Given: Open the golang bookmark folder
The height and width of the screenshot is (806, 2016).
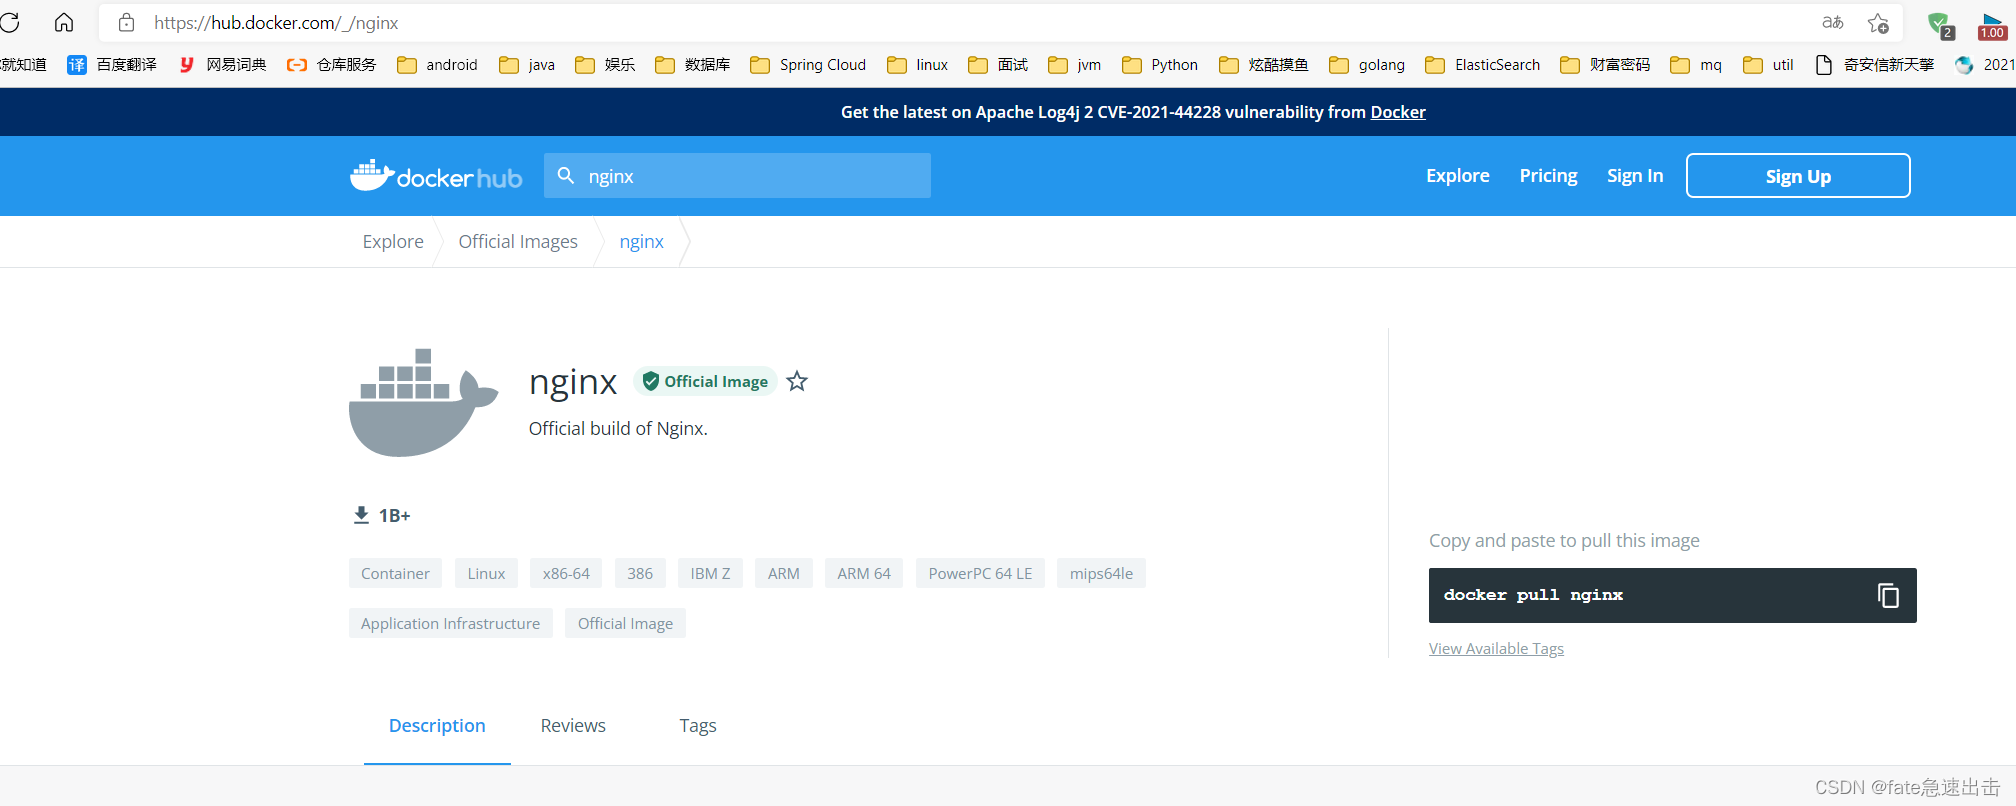Looking at the screenshot, I should 1367,65.
